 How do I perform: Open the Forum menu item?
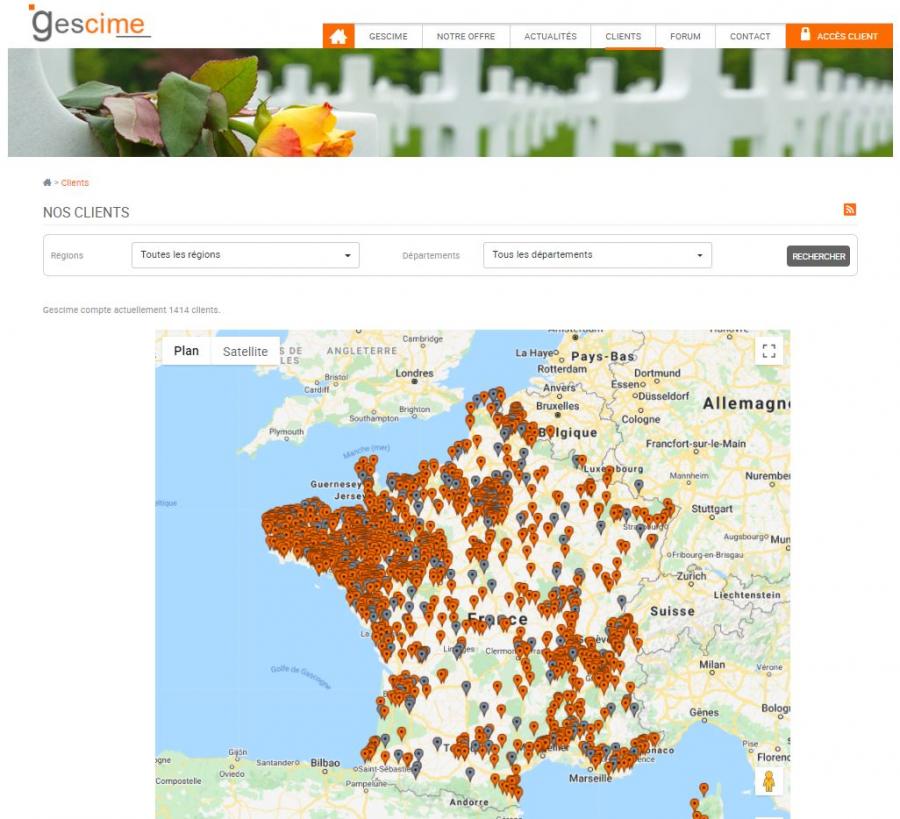[x=685, y=36]
